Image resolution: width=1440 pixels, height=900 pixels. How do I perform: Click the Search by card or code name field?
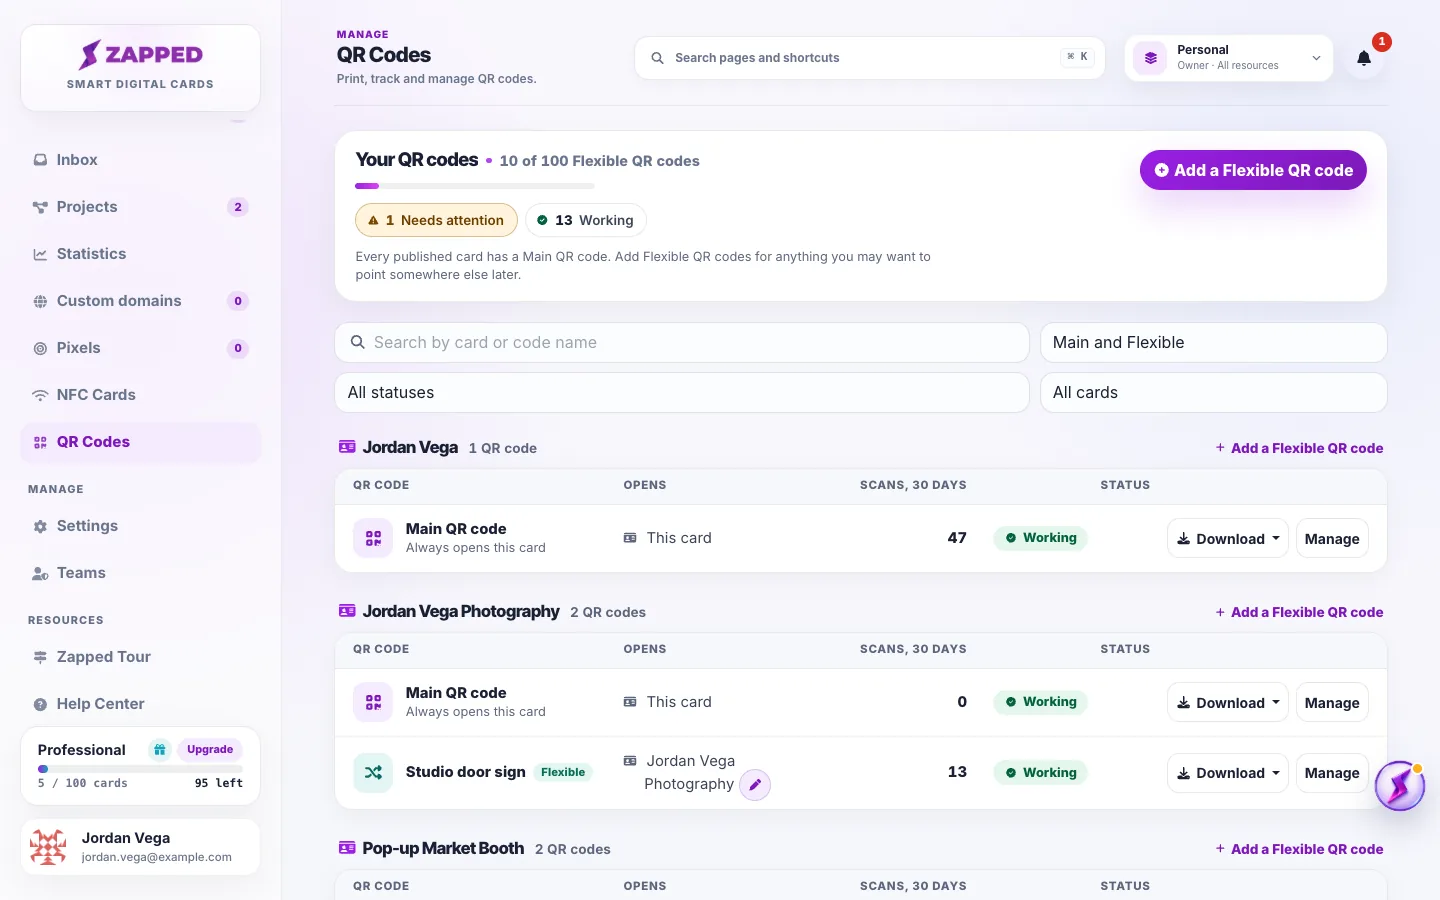682,342
